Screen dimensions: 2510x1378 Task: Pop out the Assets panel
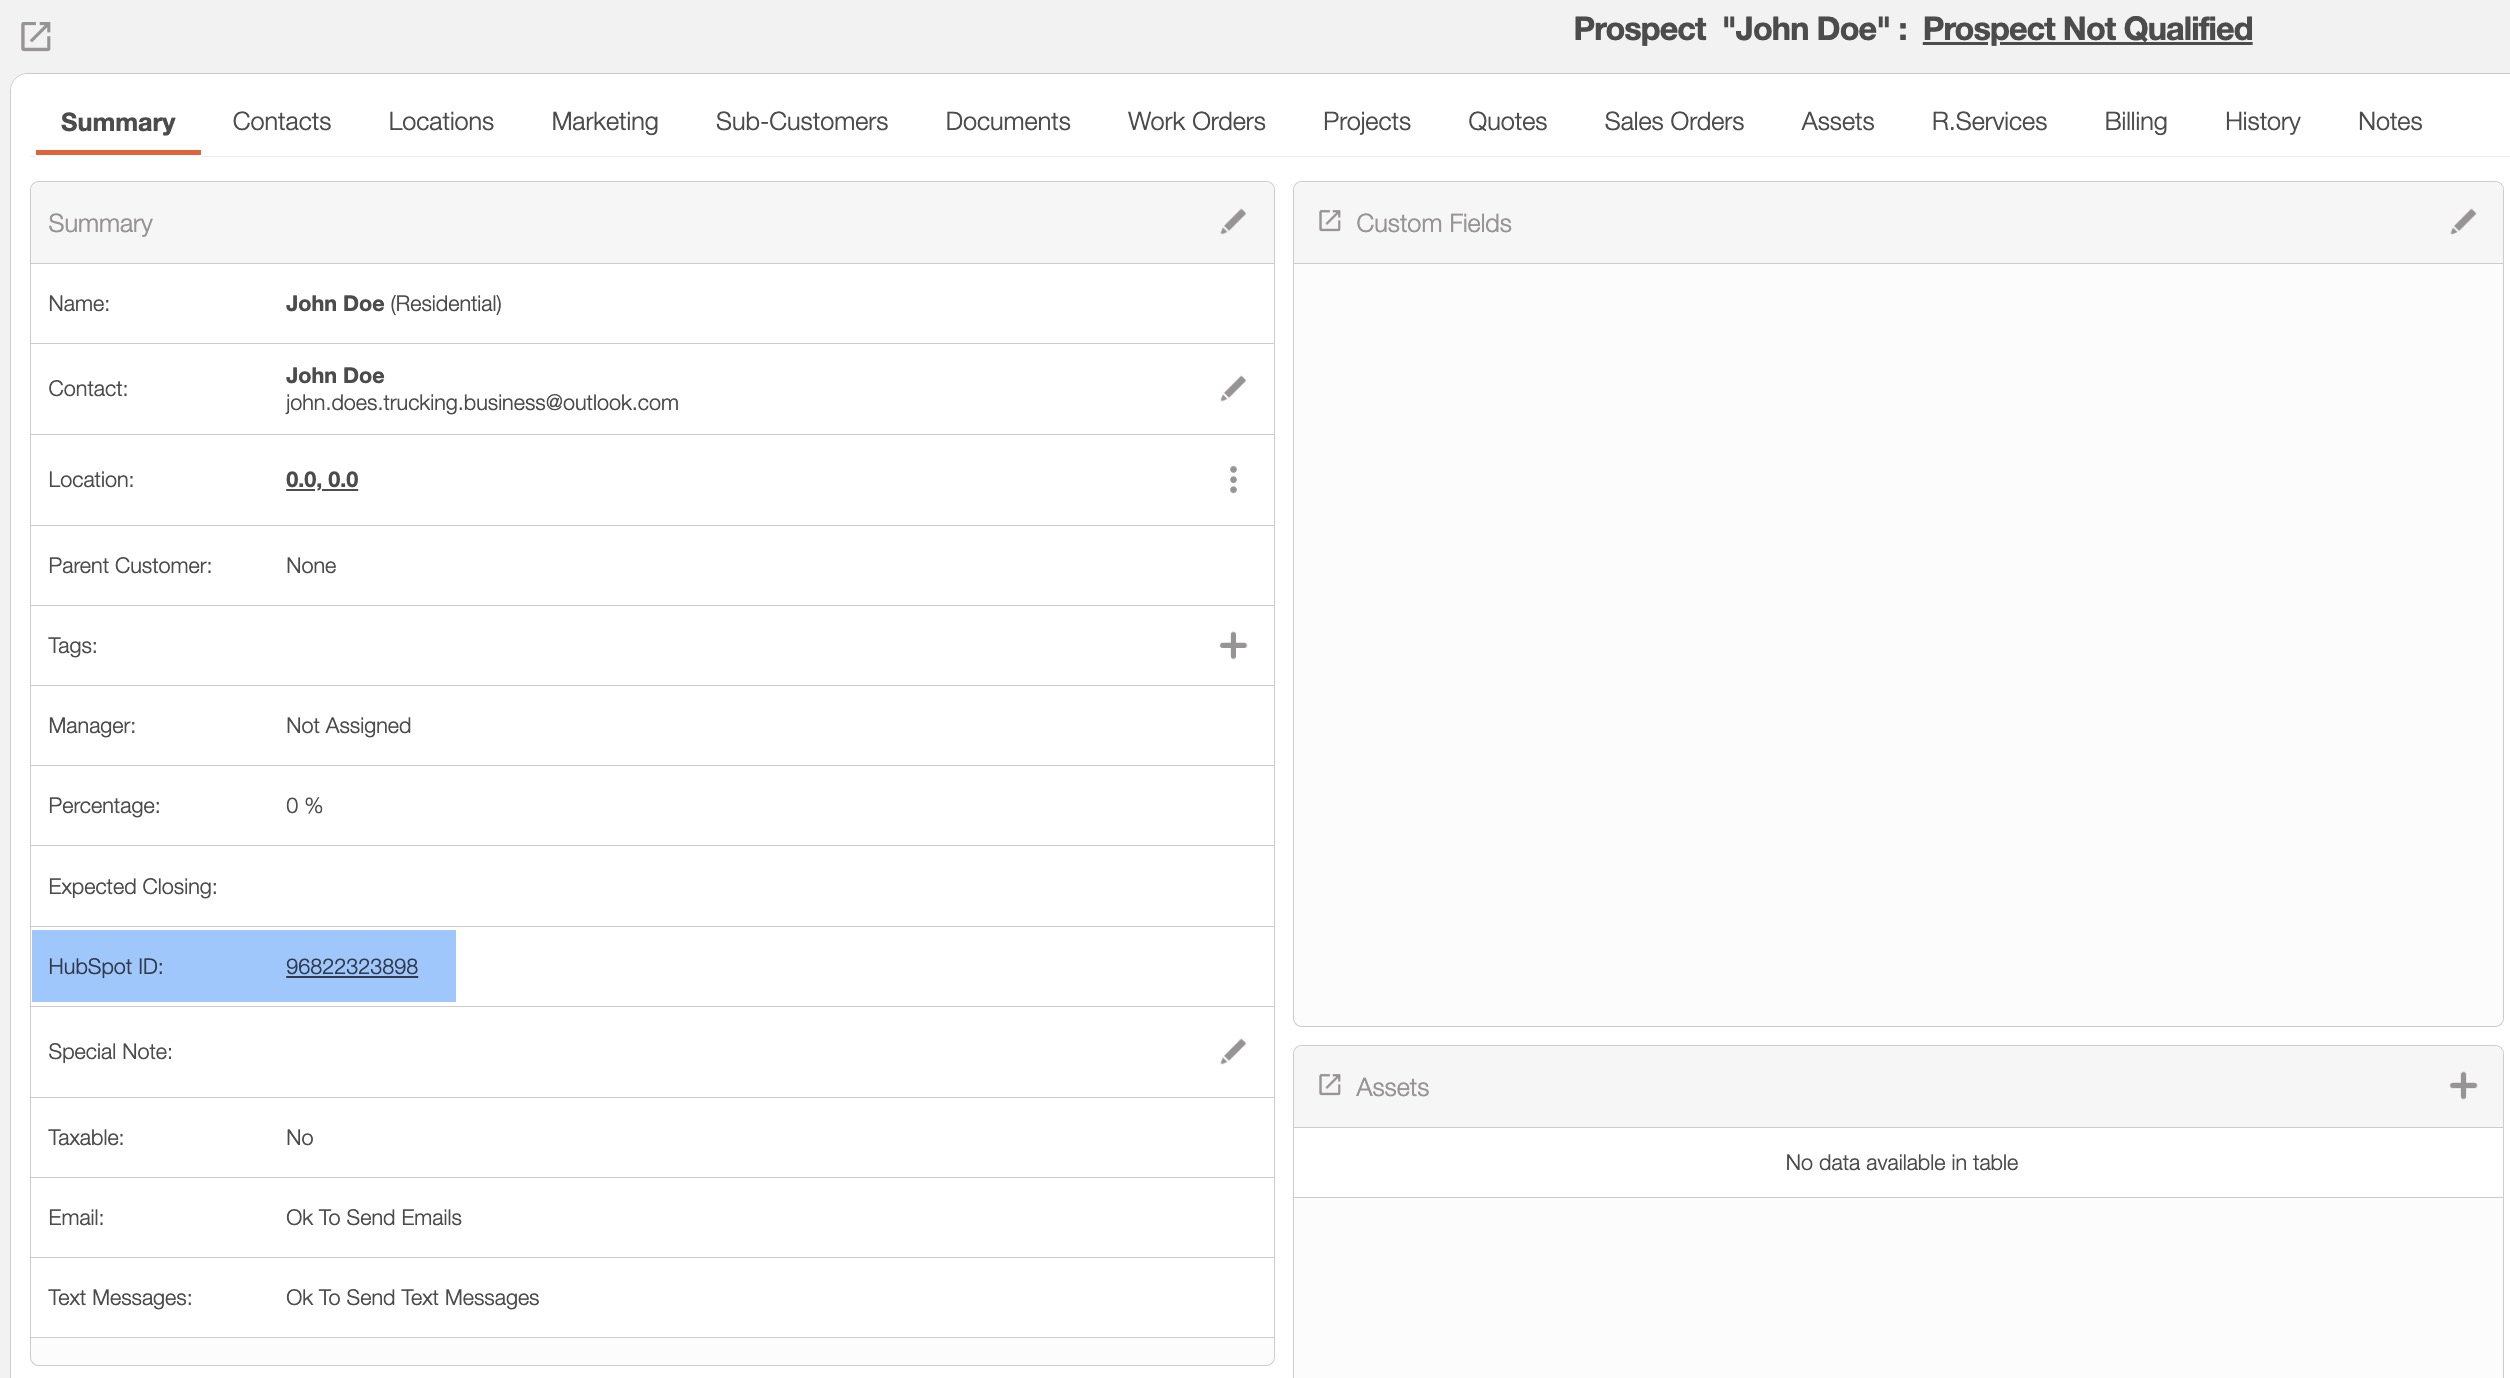(x=1329, y=1085)
